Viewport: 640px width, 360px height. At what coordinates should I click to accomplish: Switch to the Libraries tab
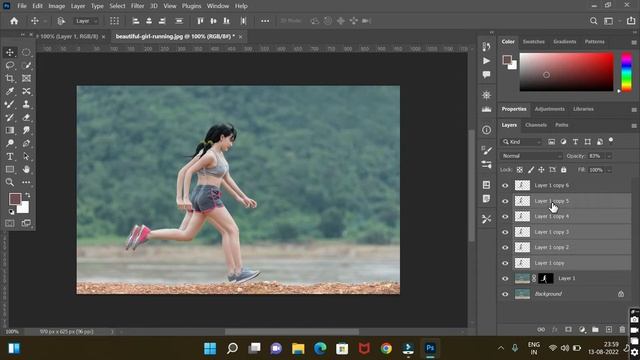tap(583, 109)
